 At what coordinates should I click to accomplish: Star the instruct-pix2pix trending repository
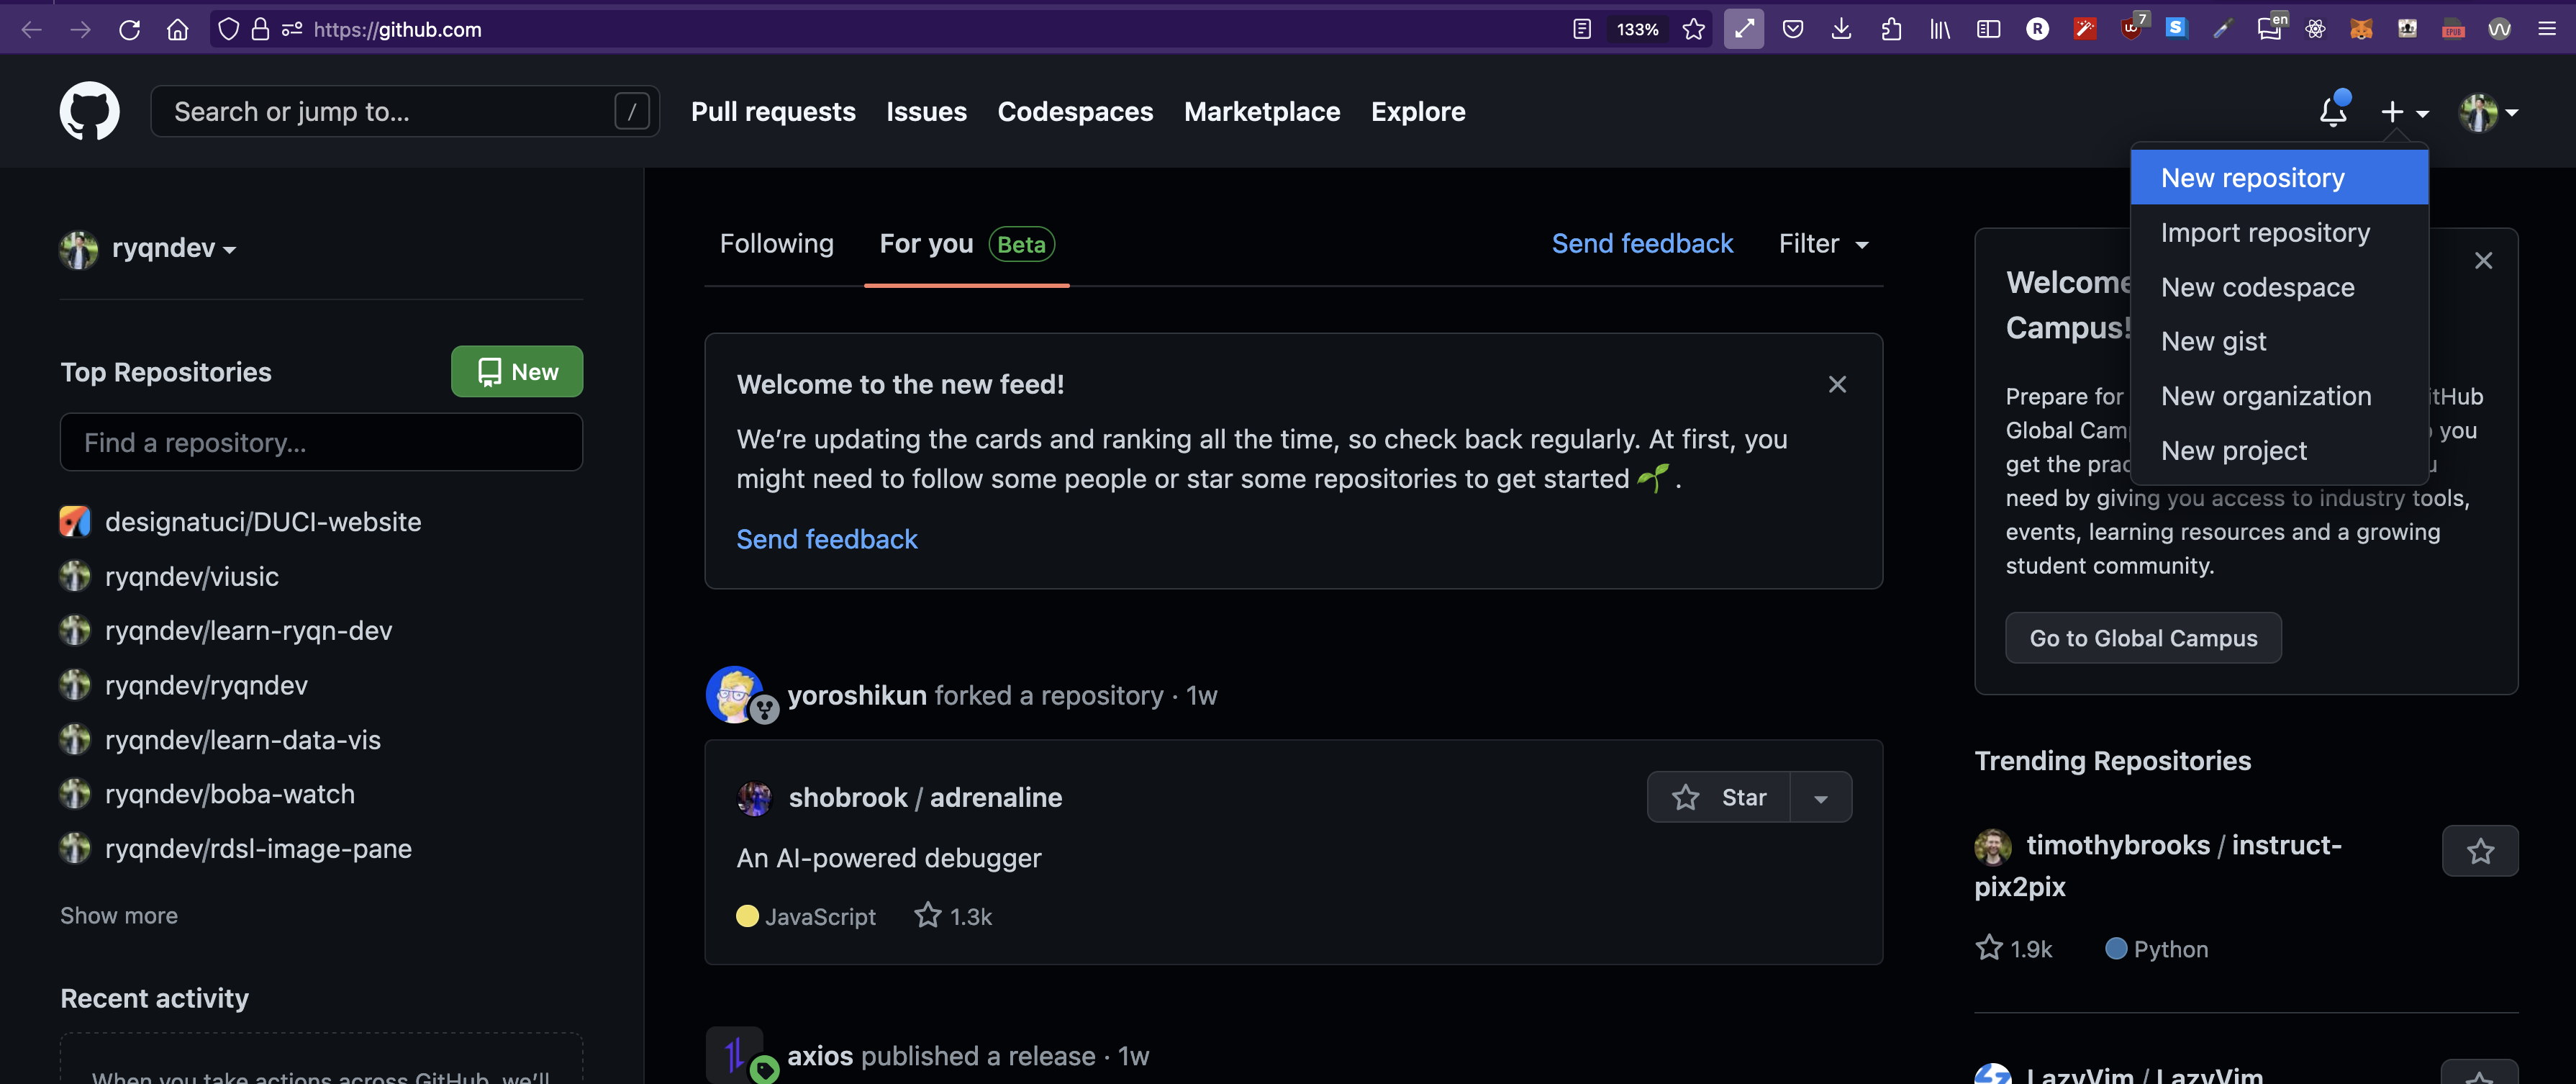click(2480, 851)
